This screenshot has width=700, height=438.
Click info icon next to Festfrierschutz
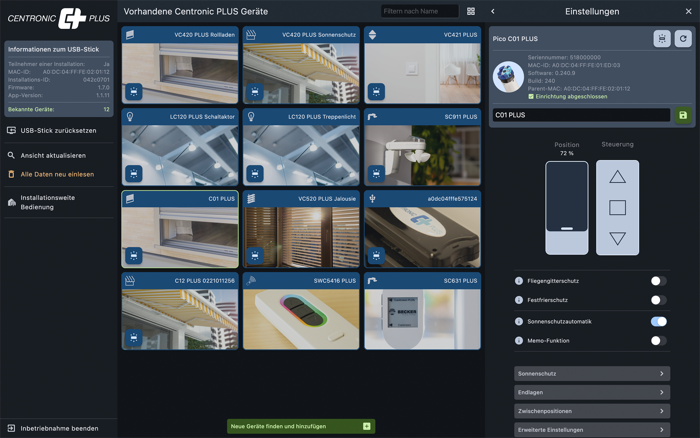point(519,300)
